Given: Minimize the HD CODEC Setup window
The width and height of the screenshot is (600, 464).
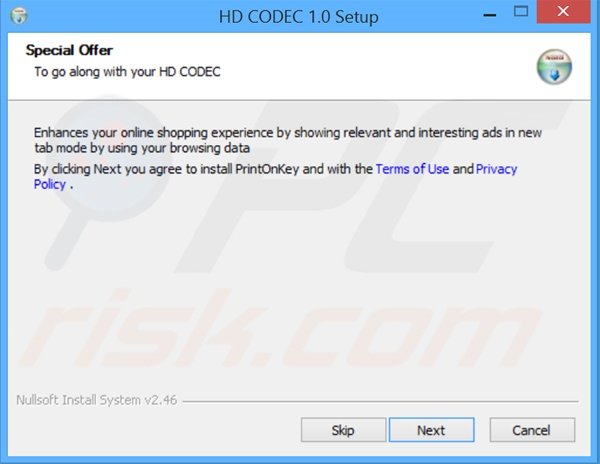Looking at the screenshot, I should 489,15.
